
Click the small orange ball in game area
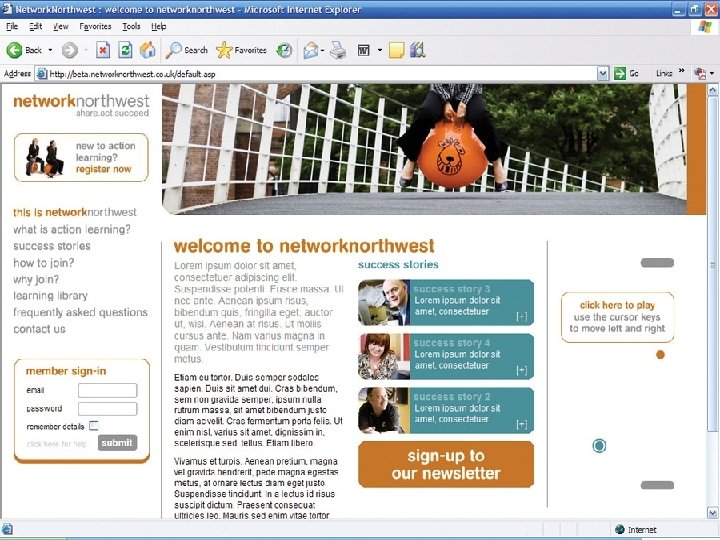[x=660, y=354]
